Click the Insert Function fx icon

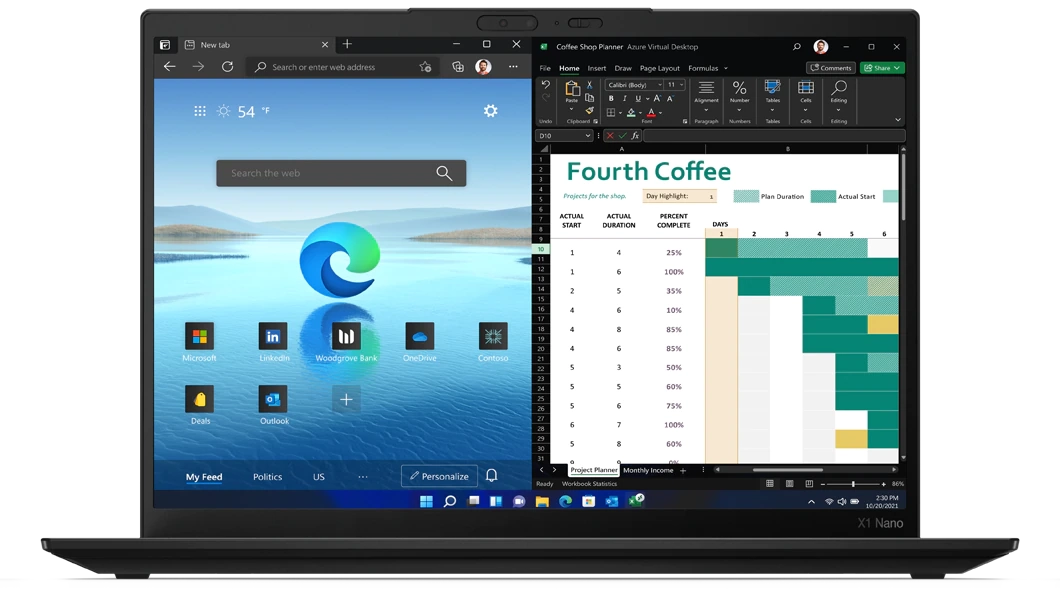click(634, 135)
